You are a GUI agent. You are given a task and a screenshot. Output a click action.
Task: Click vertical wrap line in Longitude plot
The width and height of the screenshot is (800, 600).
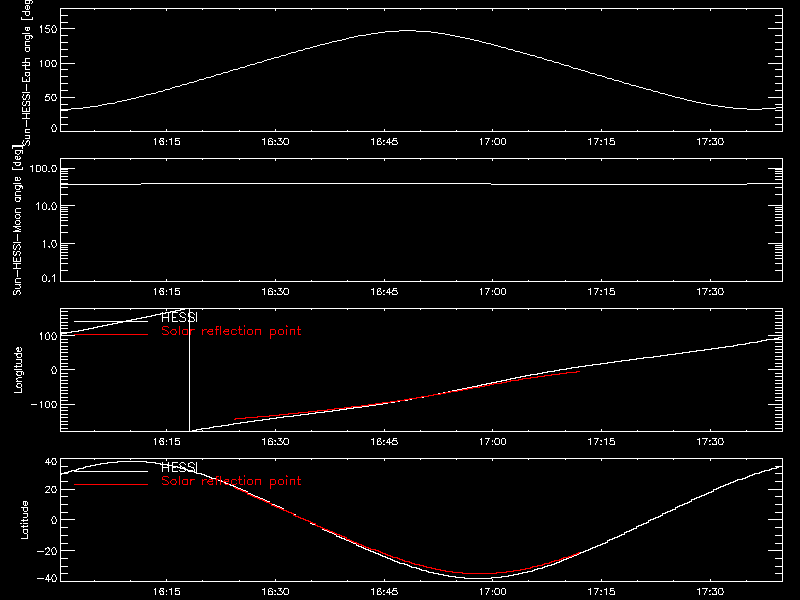tap(189, 370)
